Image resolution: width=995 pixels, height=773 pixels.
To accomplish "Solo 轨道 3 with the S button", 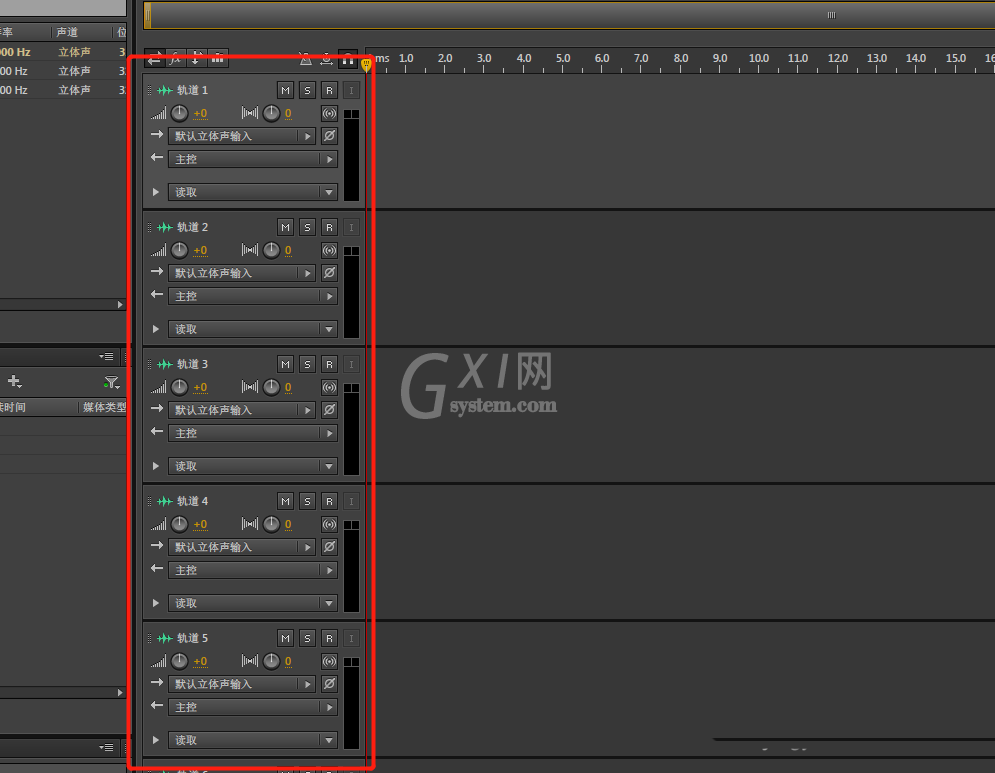I will (307, 364).
